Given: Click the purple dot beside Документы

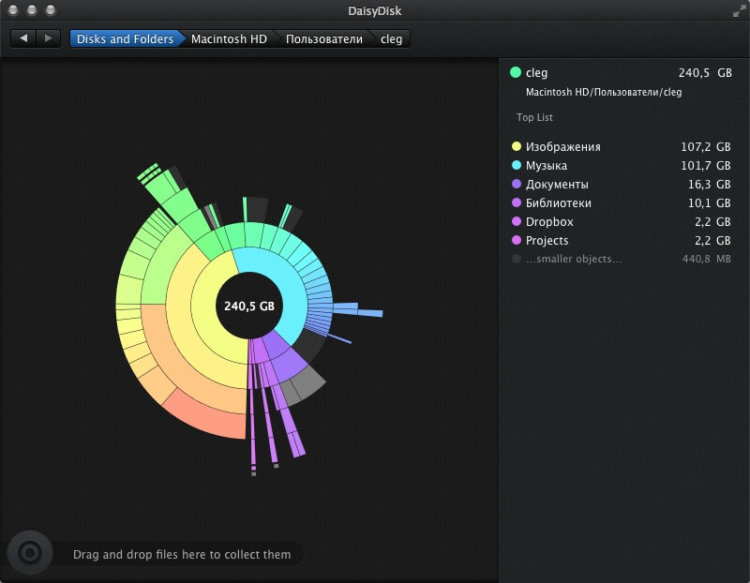Looking at the screenshot, I should pos(516,184).
